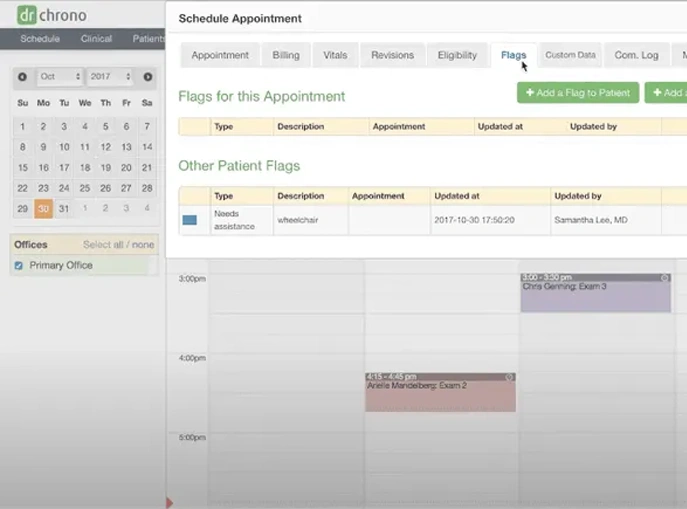Switch to the Revisions tab
Screen dimensions: 687x509
393,55
